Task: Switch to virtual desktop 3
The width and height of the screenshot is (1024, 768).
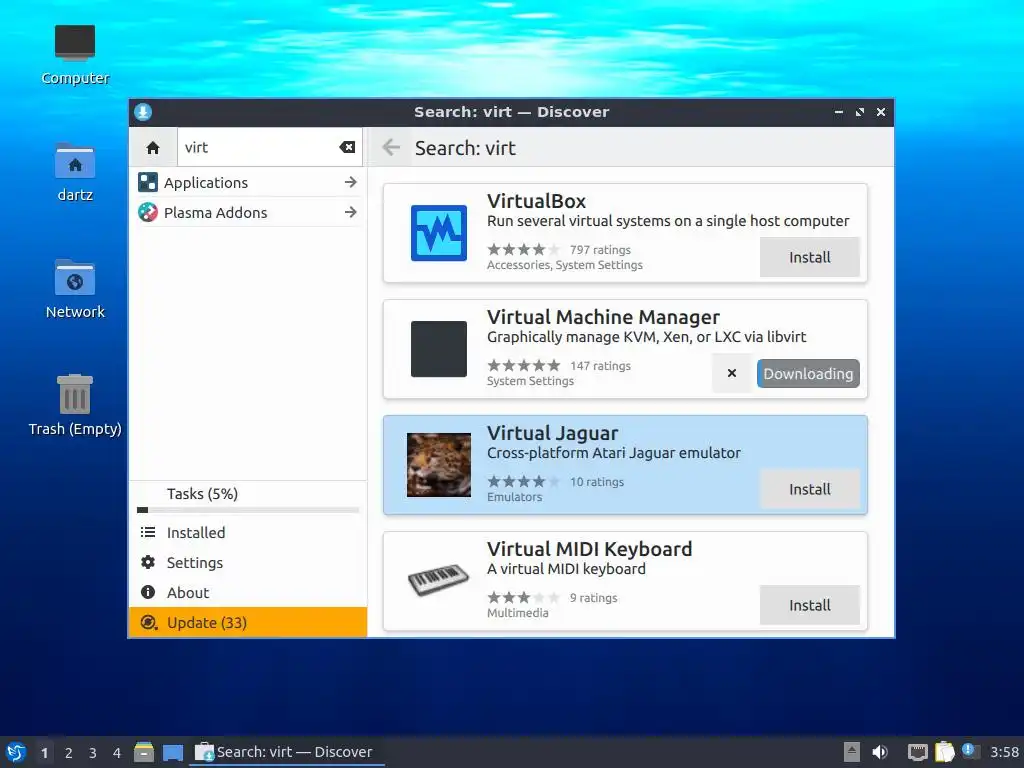Action: pyautogui.click(x=93, y=753)
